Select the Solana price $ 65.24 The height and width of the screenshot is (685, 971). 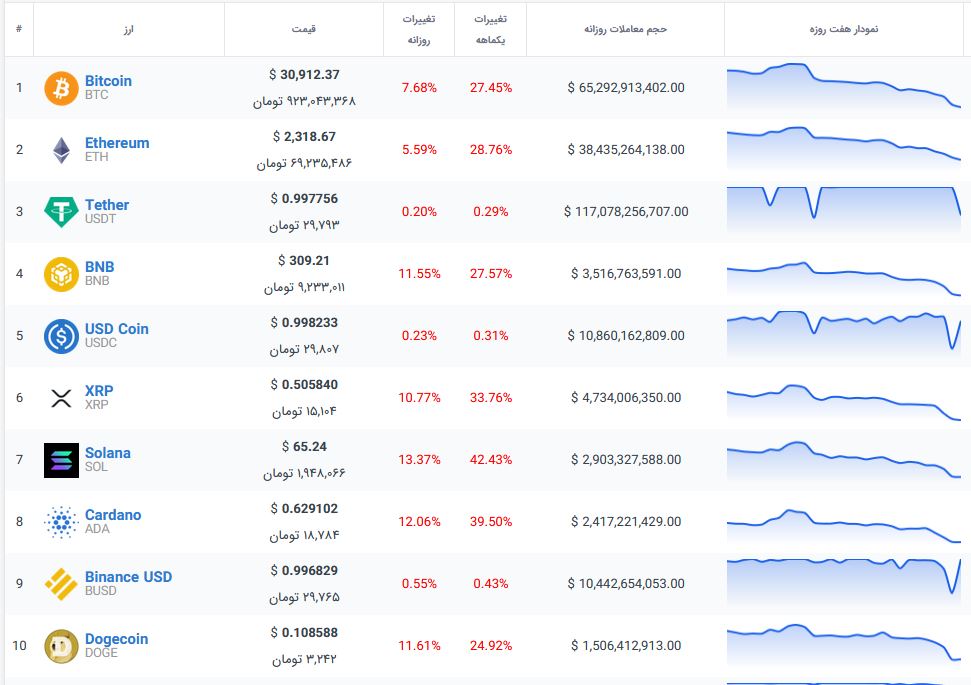(304, 447)
